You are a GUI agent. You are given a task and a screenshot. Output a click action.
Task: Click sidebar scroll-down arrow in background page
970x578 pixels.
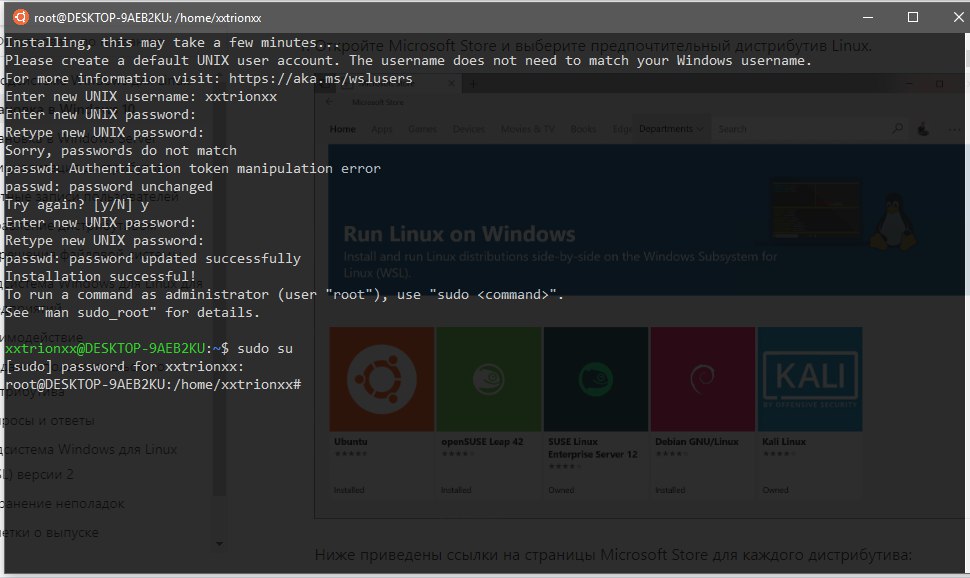(220, 544)
